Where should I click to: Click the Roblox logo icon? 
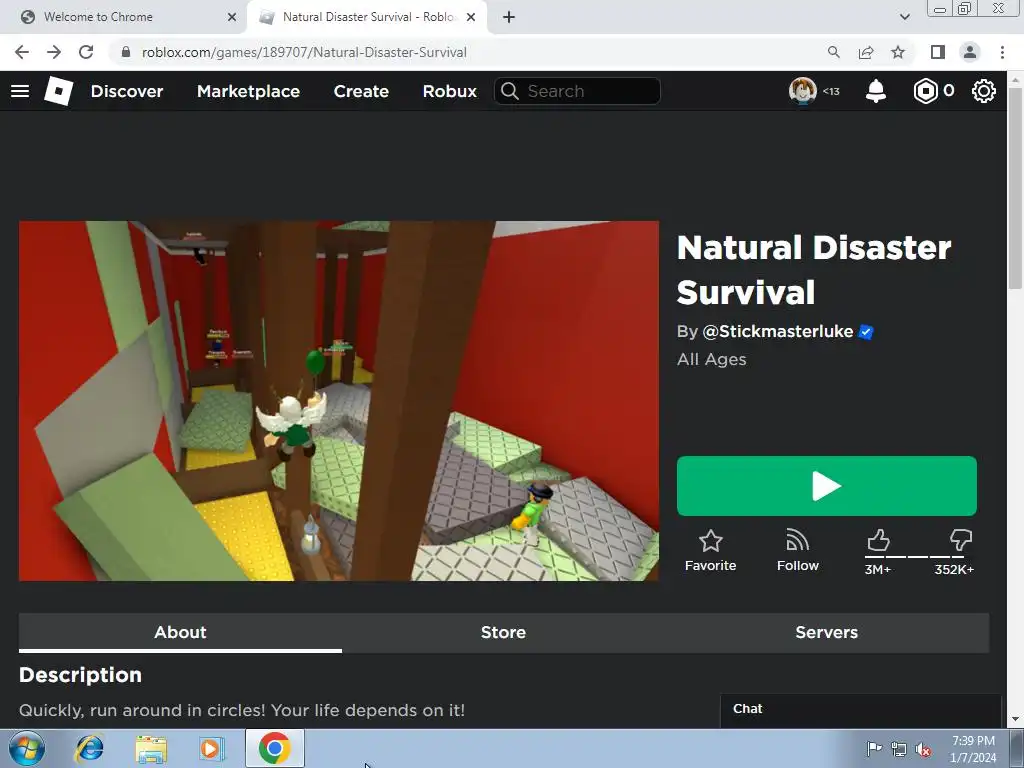coord(59,91)
